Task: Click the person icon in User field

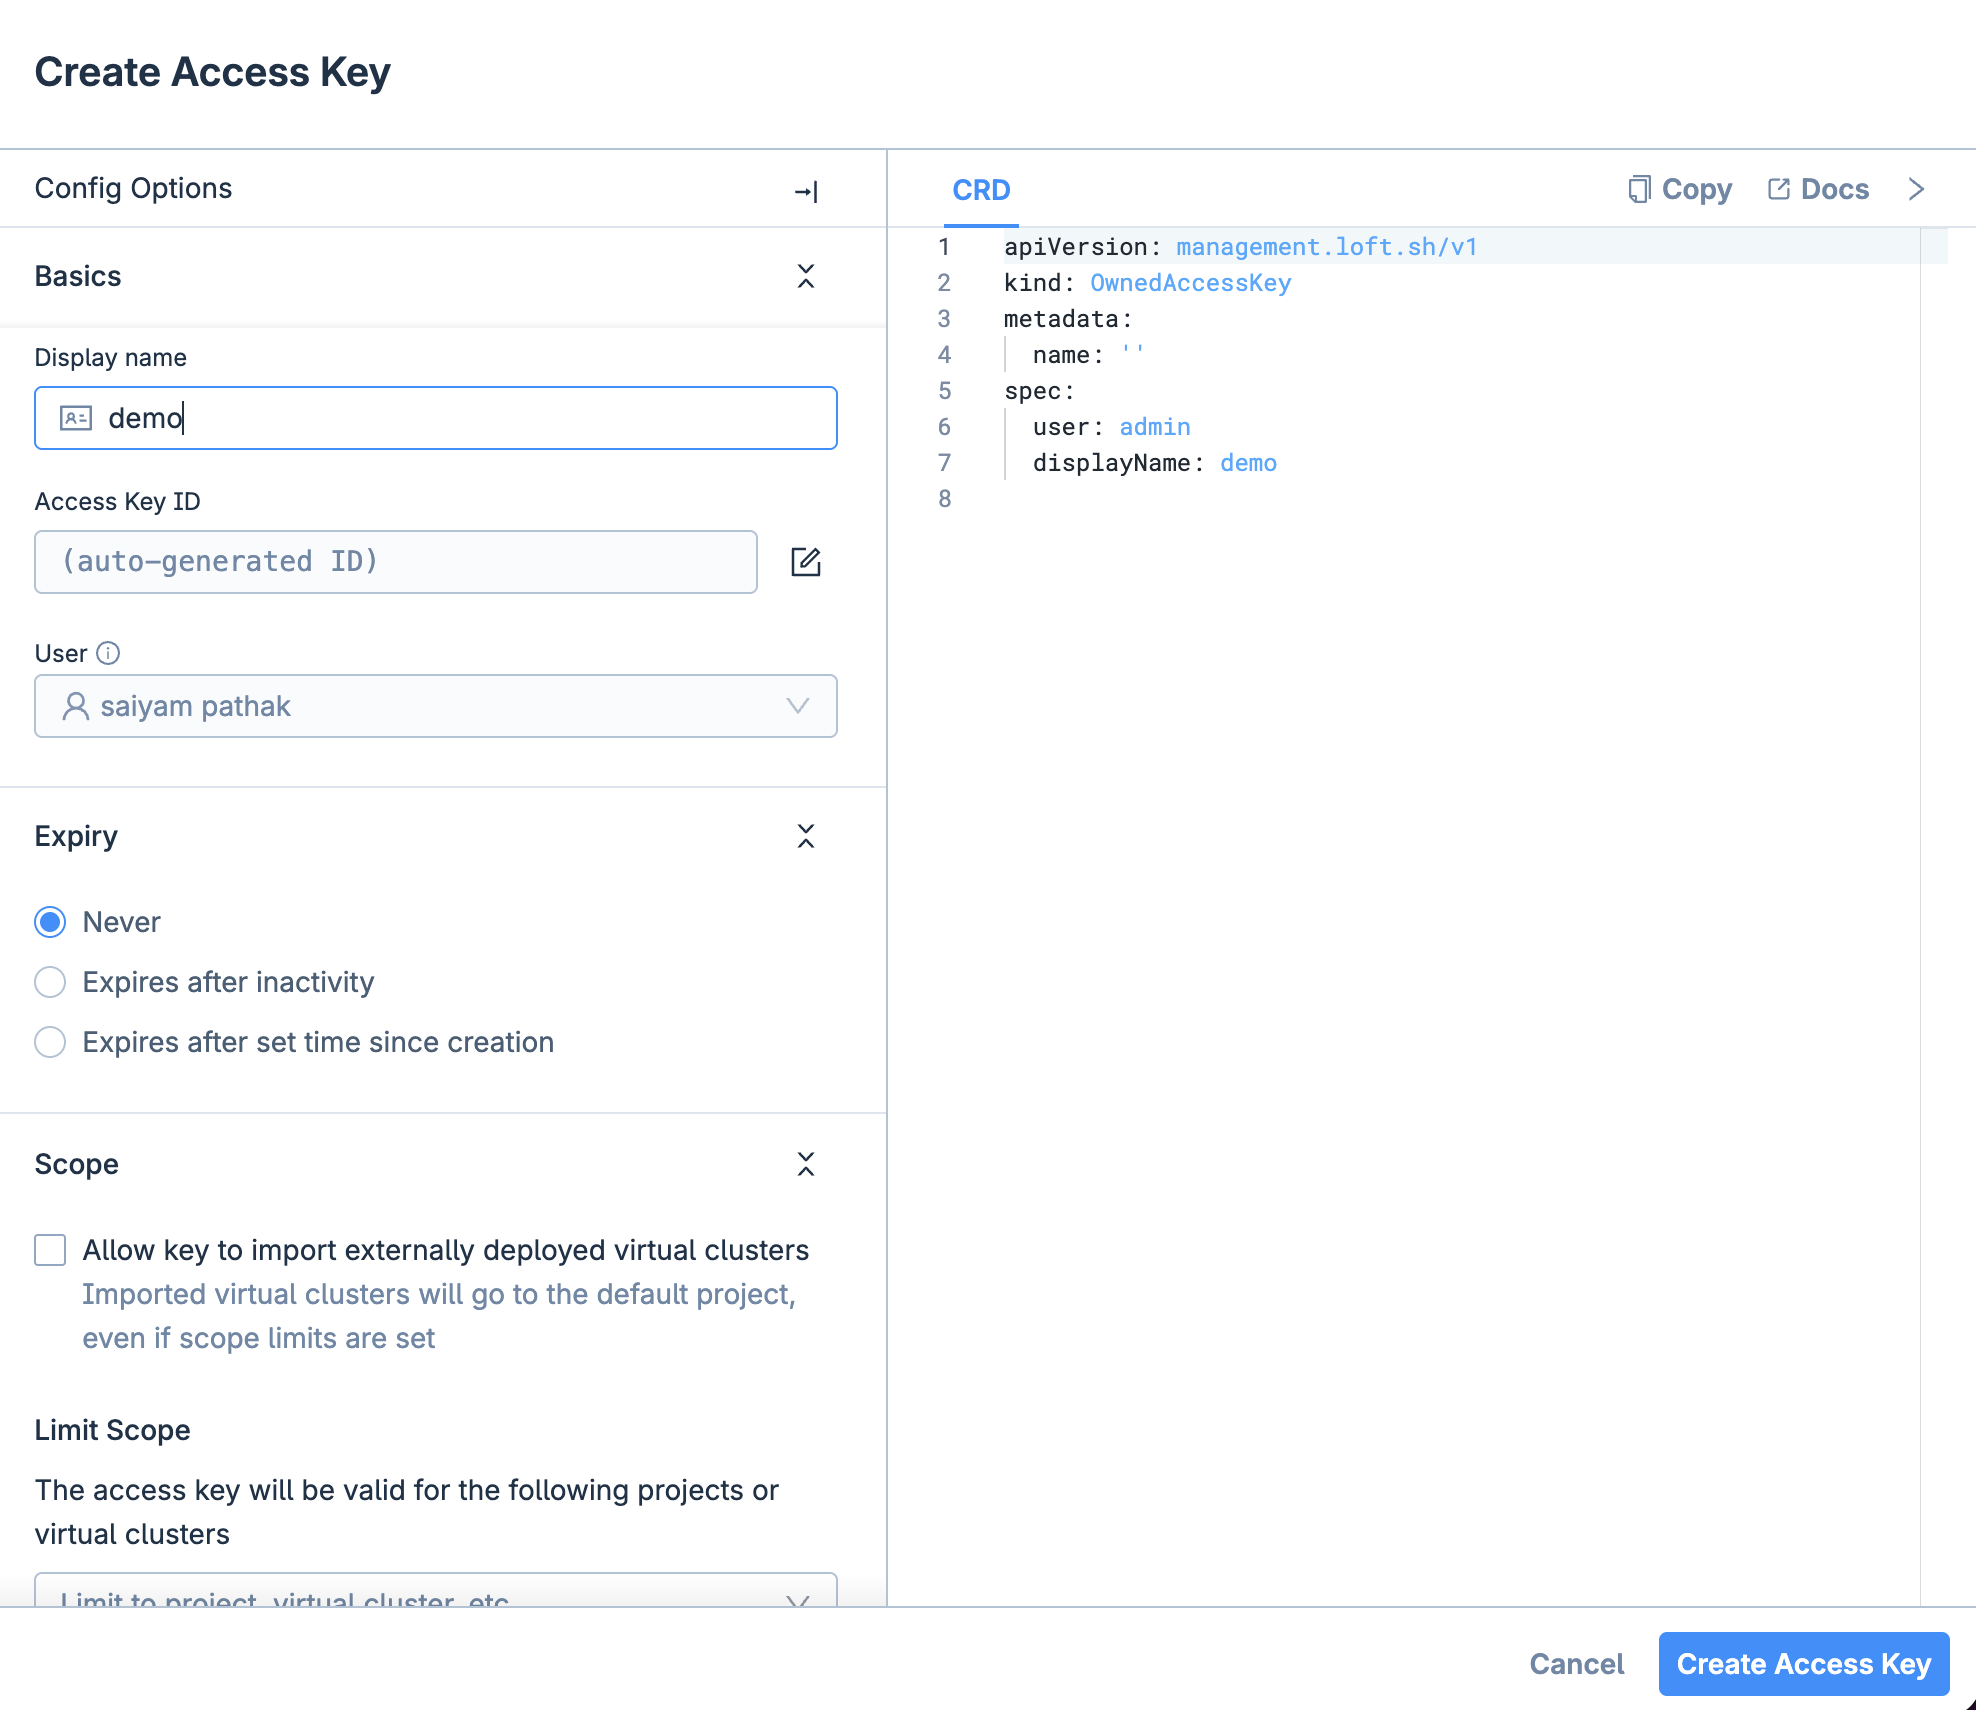Action: (x=76, y=706)
